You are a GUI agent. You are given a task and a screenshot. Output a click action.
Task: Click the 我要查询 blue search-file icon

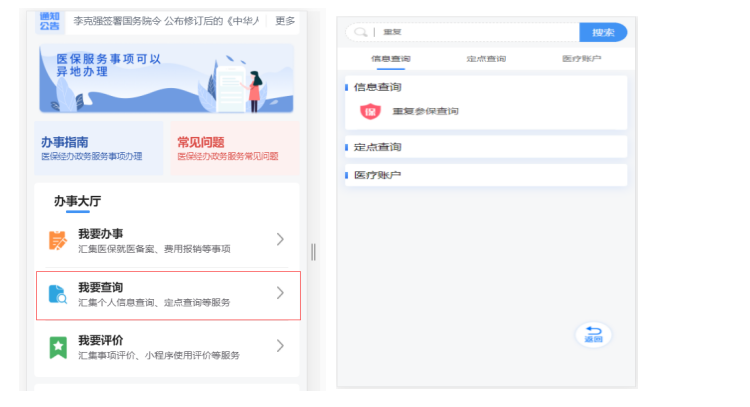tap(58, 294)
